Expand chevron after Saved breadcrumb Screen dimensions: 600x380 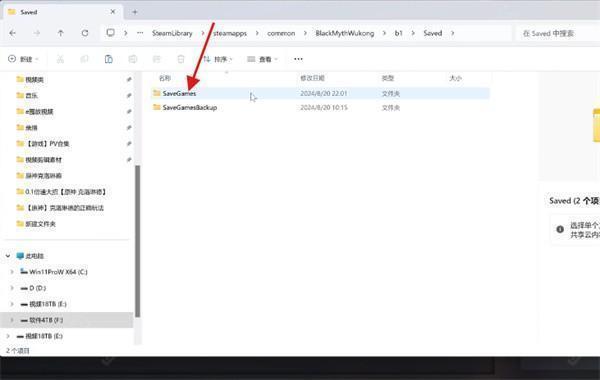[452, 33]
